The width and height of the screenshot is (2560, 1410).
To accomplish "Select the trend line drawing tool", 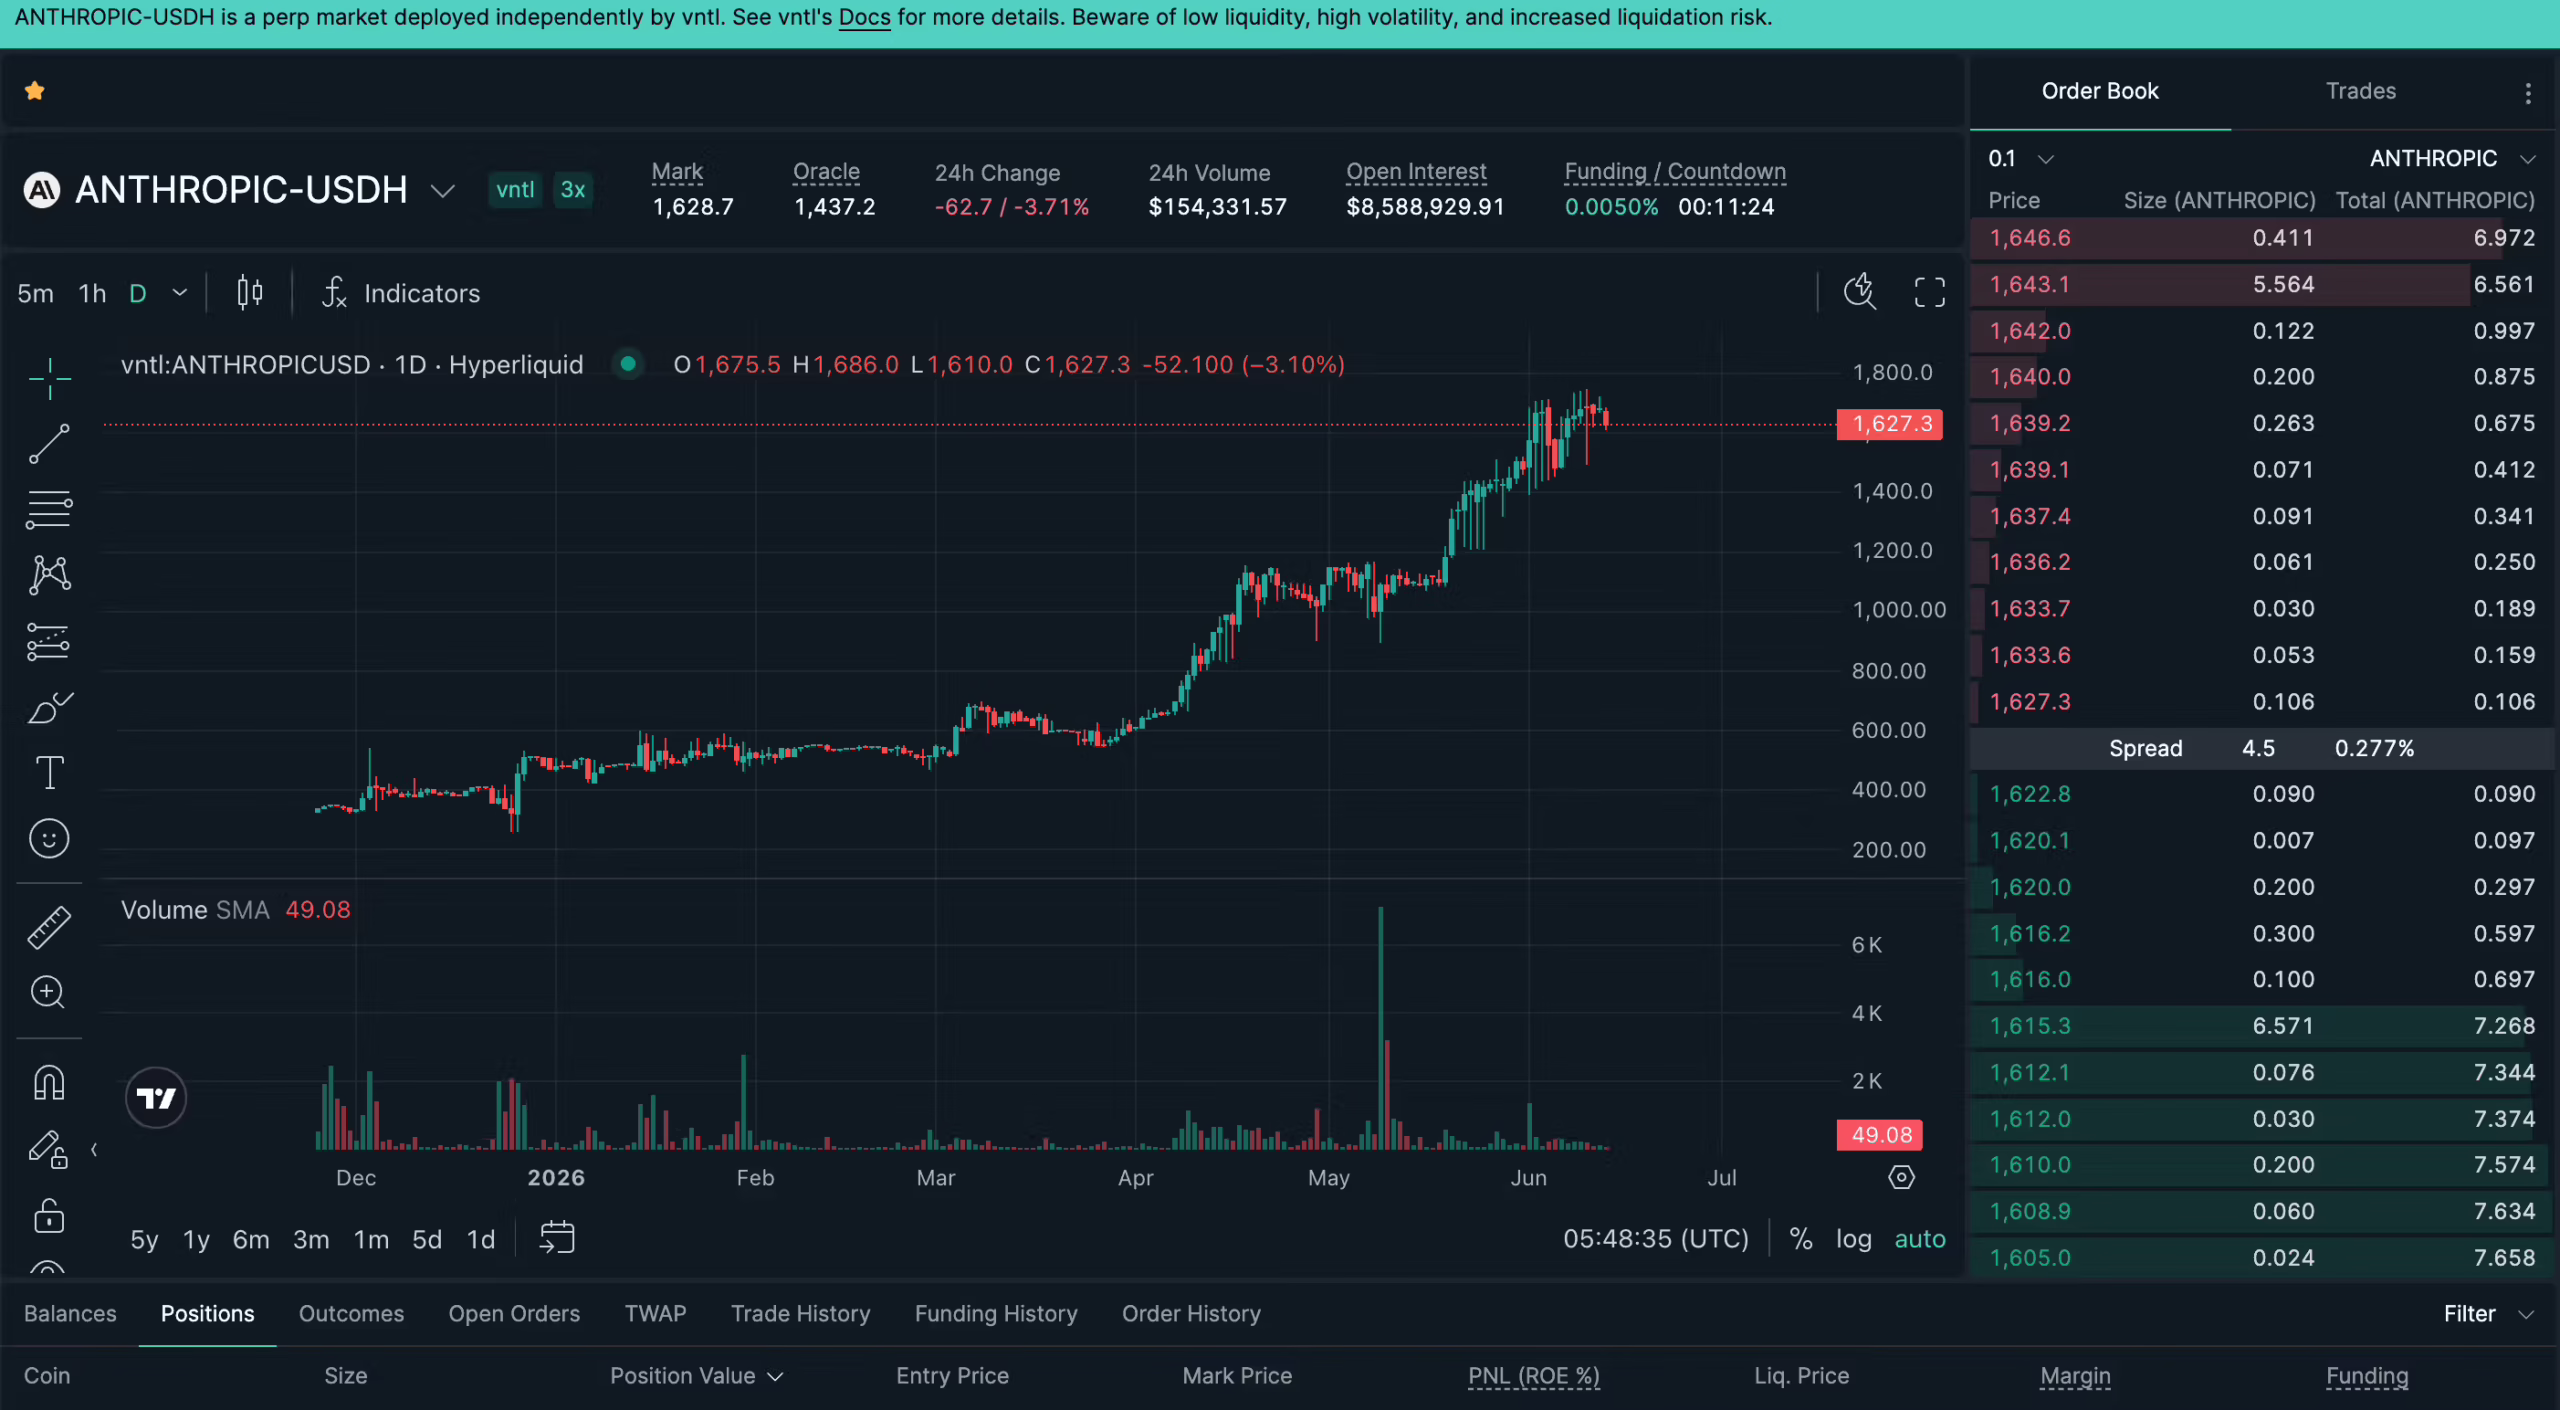I will pyautogui.click(x=49, y=443).
